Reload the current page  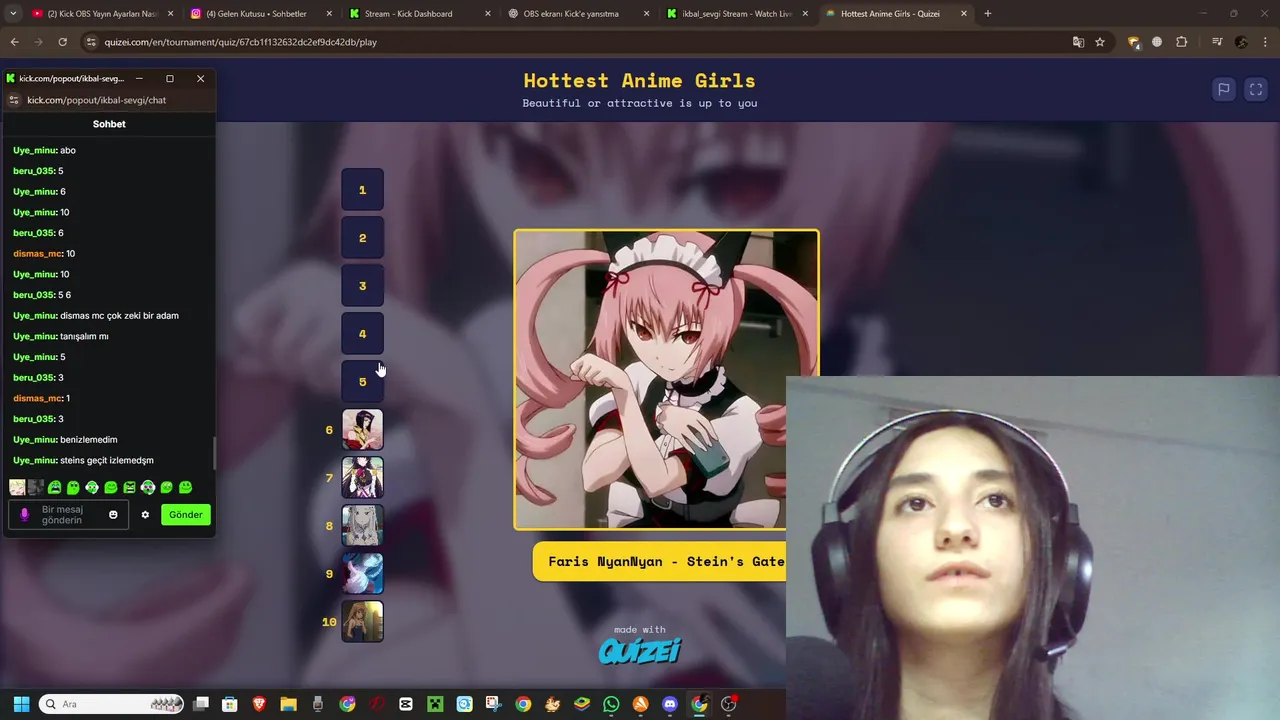[x=62, y=42]
